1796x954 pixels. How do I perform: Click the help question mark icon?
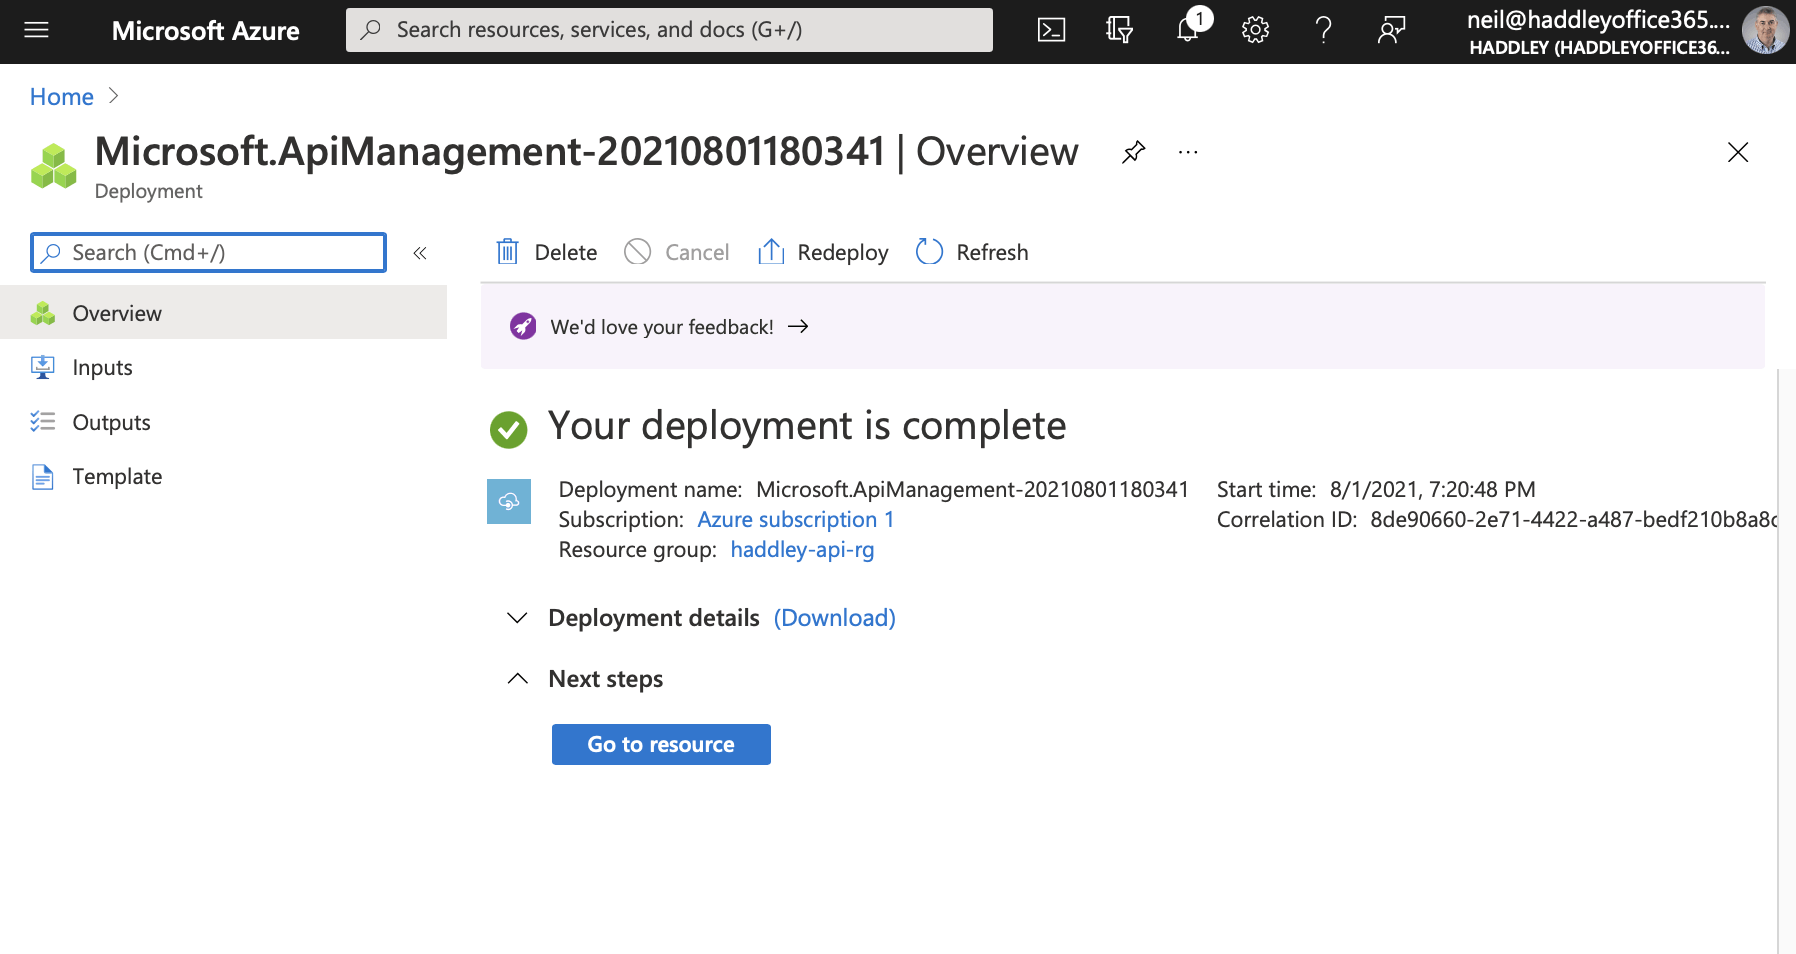click(1323, 30)
